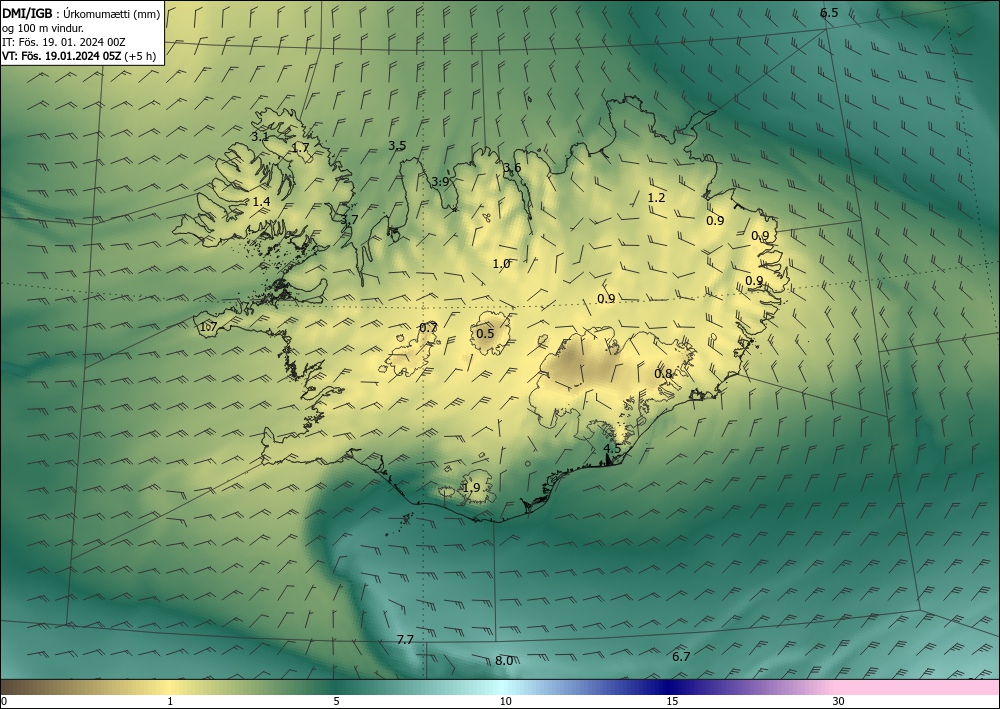Click the legend tick label 15
The image size is (1000, 709).
coord(672,702)
